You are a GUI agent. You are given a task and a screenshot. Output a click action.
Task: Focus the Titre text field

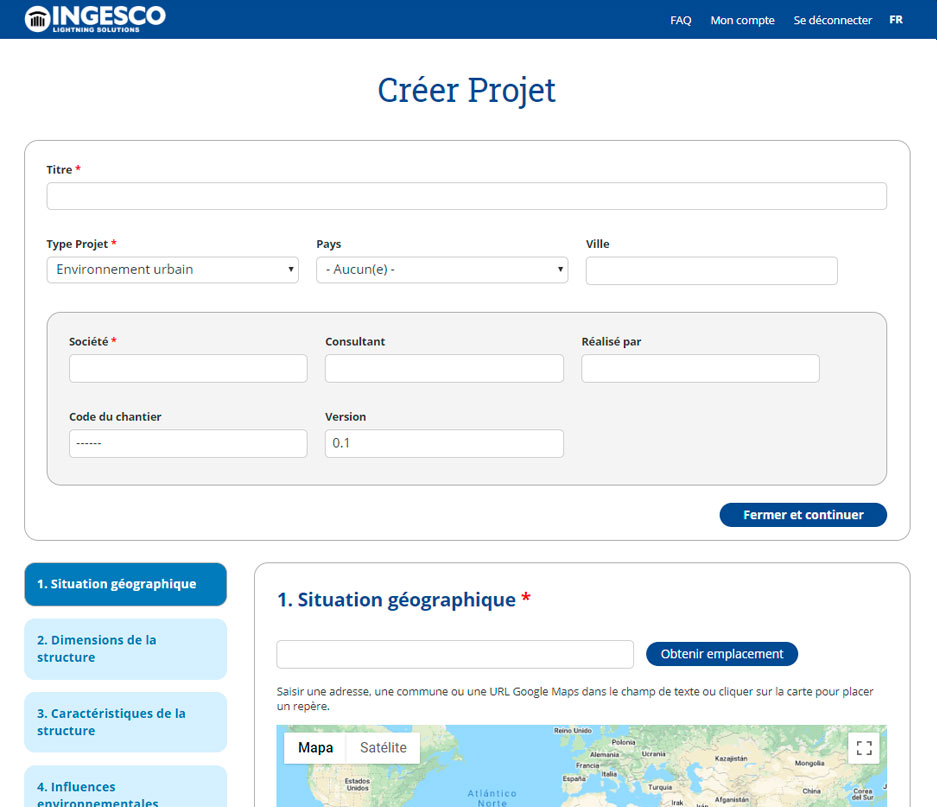(x=466, y=196)
